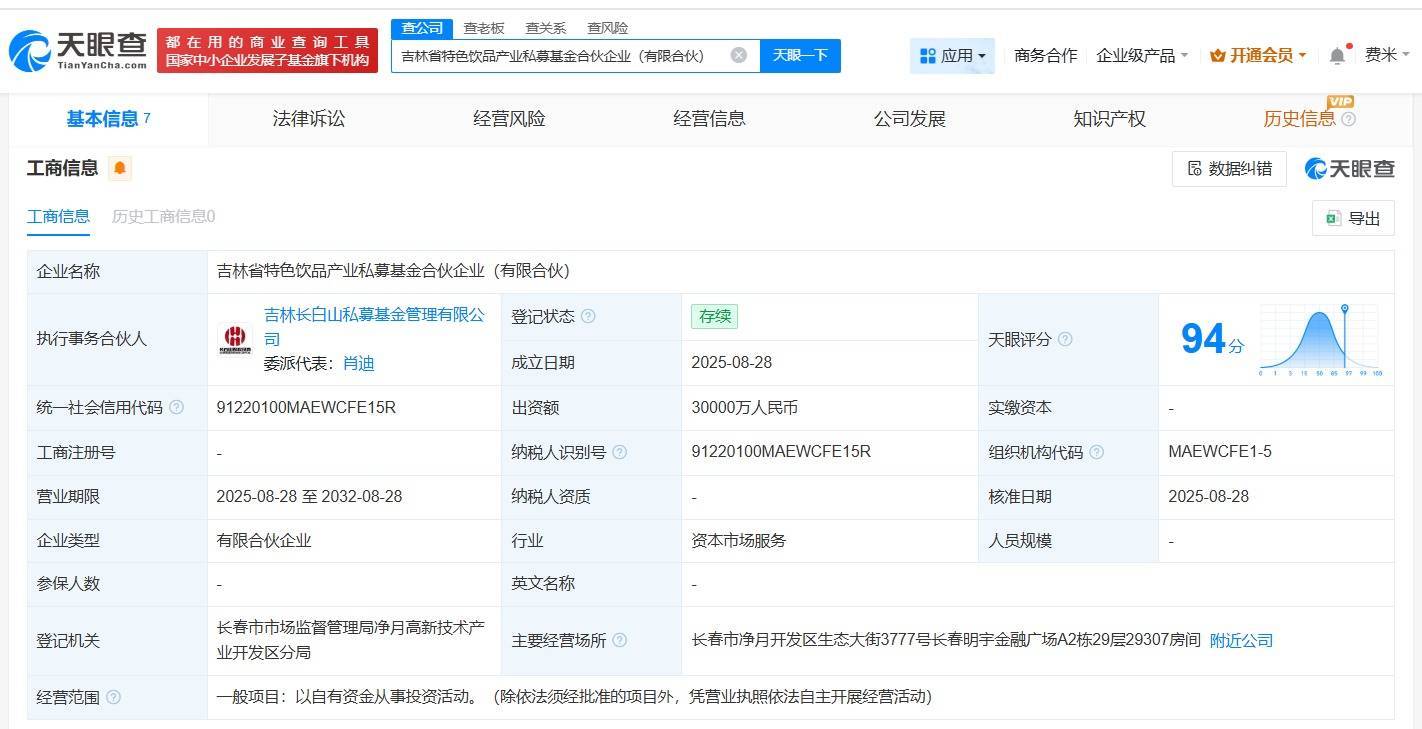Screen dimensions: 1422x729
Task: Click the 30000万人民币 value
Action: [744, 408]
